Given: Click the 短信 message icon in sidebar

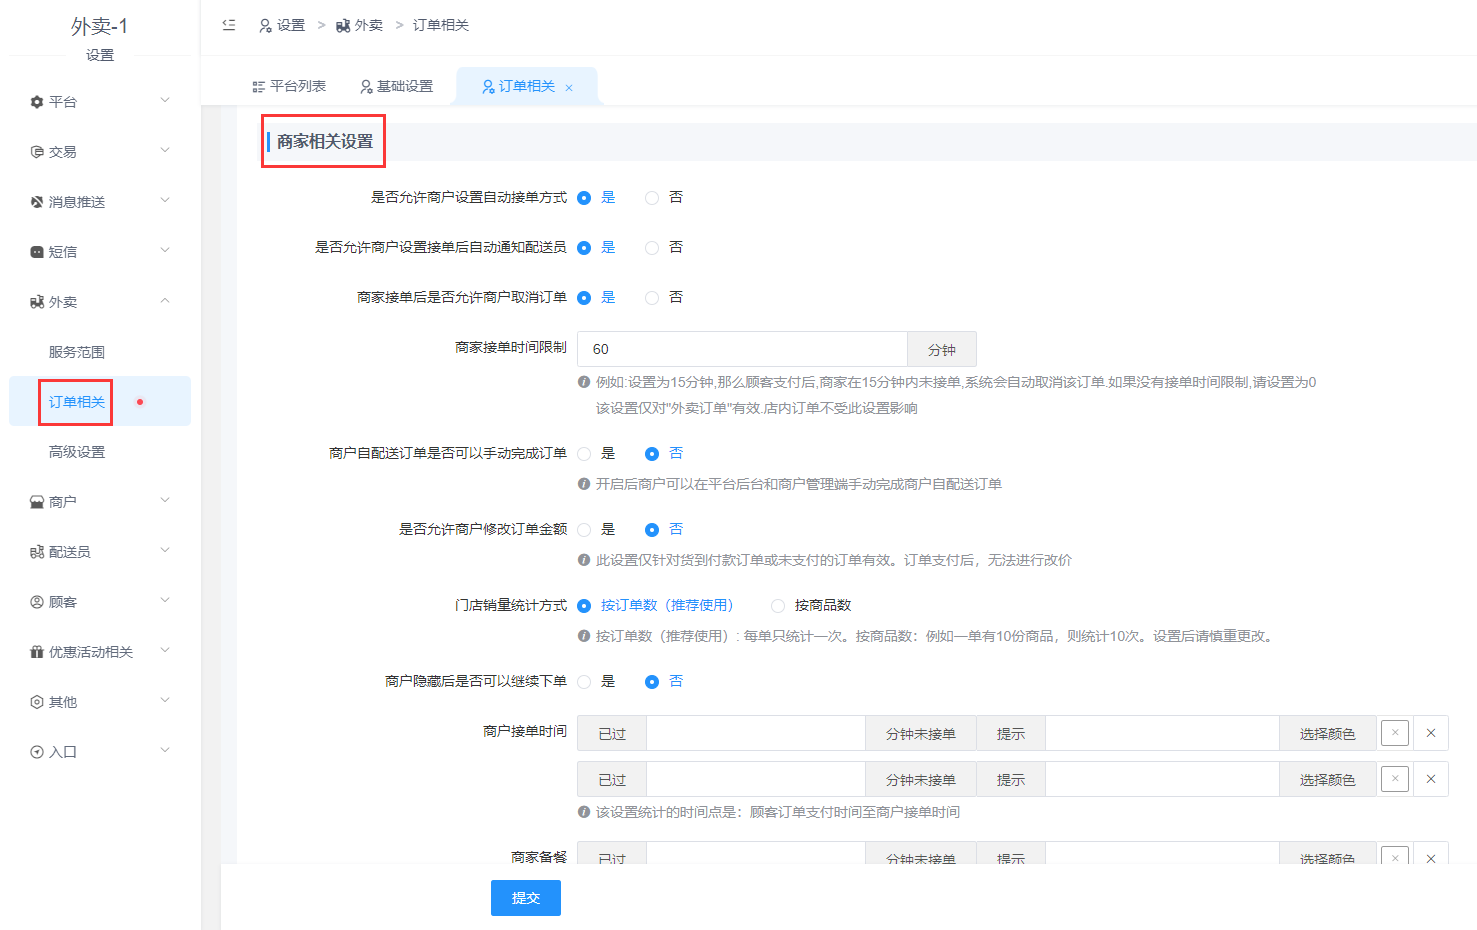Looking at the screenshot, I should (x=37, y=252).
